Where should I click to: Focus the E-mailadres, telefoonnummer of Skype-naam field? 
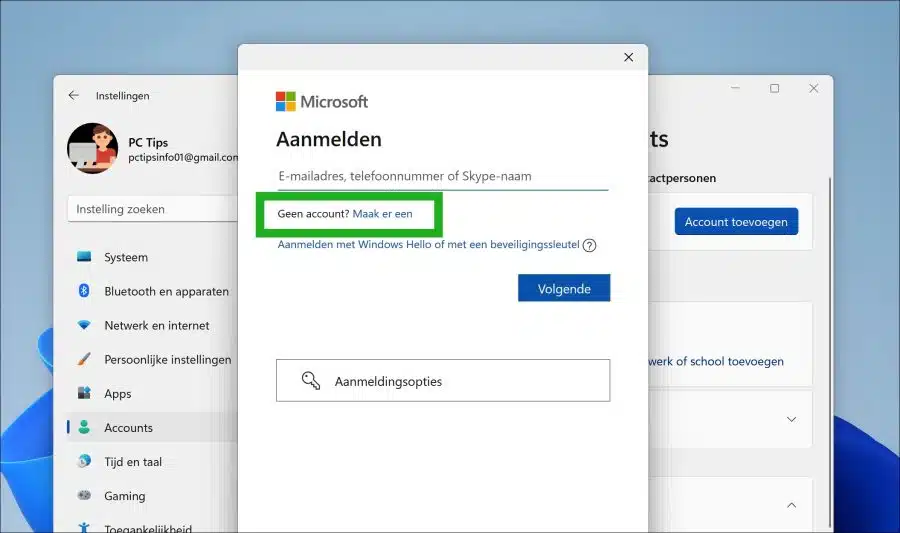point(443,176)
